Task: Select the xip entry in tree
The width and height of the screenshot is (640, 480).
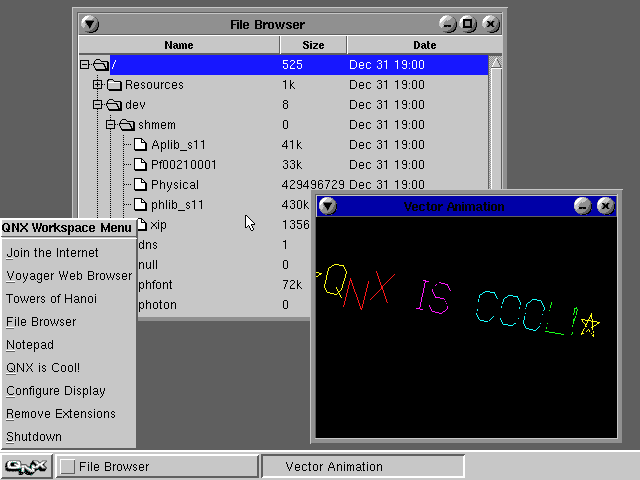Action: point(158,225)
